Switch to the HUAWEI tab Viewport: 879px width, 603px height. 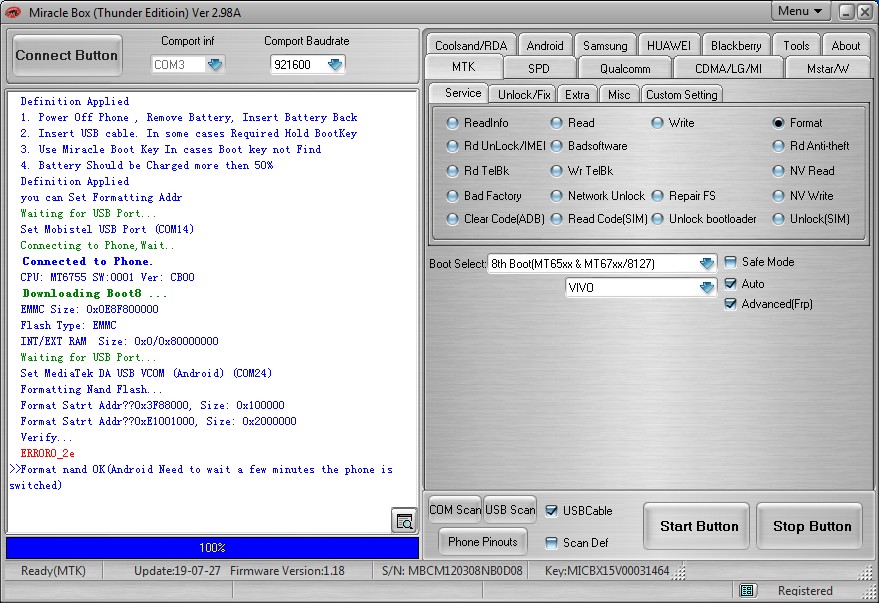point(669,45)
